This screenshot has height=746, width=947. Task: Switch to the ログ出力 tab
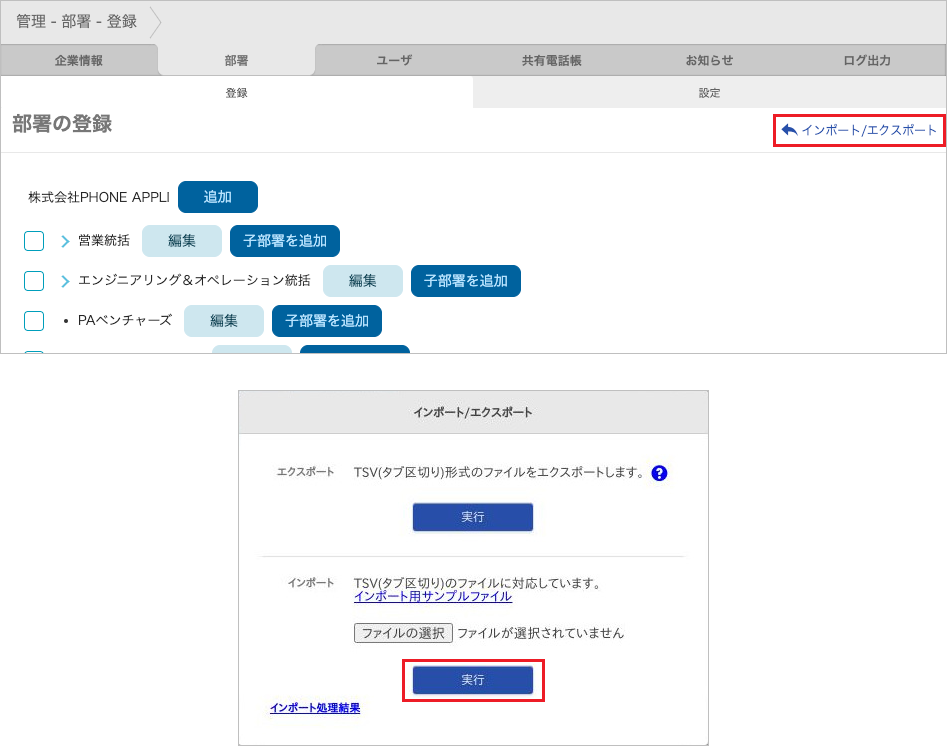click(x=867, y=60)
